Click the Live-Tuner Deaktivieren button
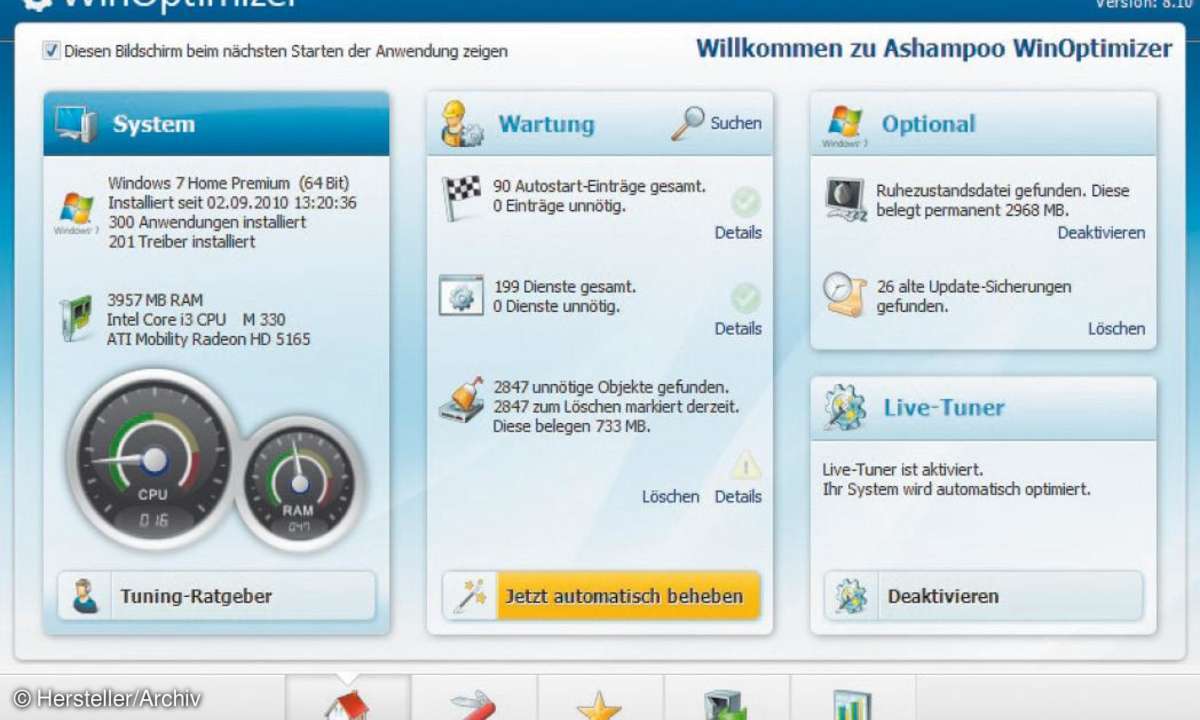Image resolution: width=1200 pixels, height=720 pixels. click(x=983, y=596)
